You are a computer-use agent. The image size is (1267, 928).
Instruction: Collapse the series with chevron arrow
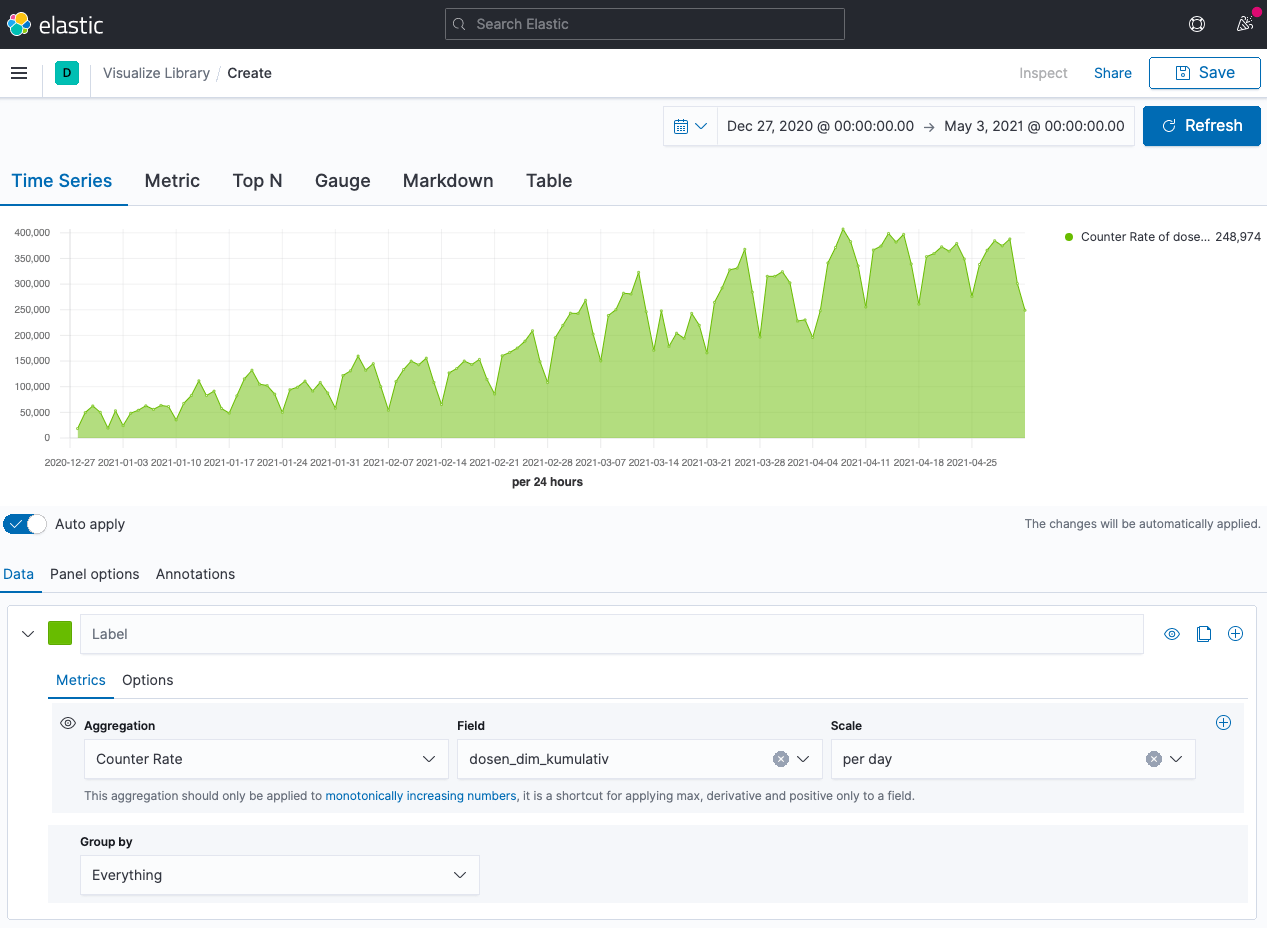[28, 634]
